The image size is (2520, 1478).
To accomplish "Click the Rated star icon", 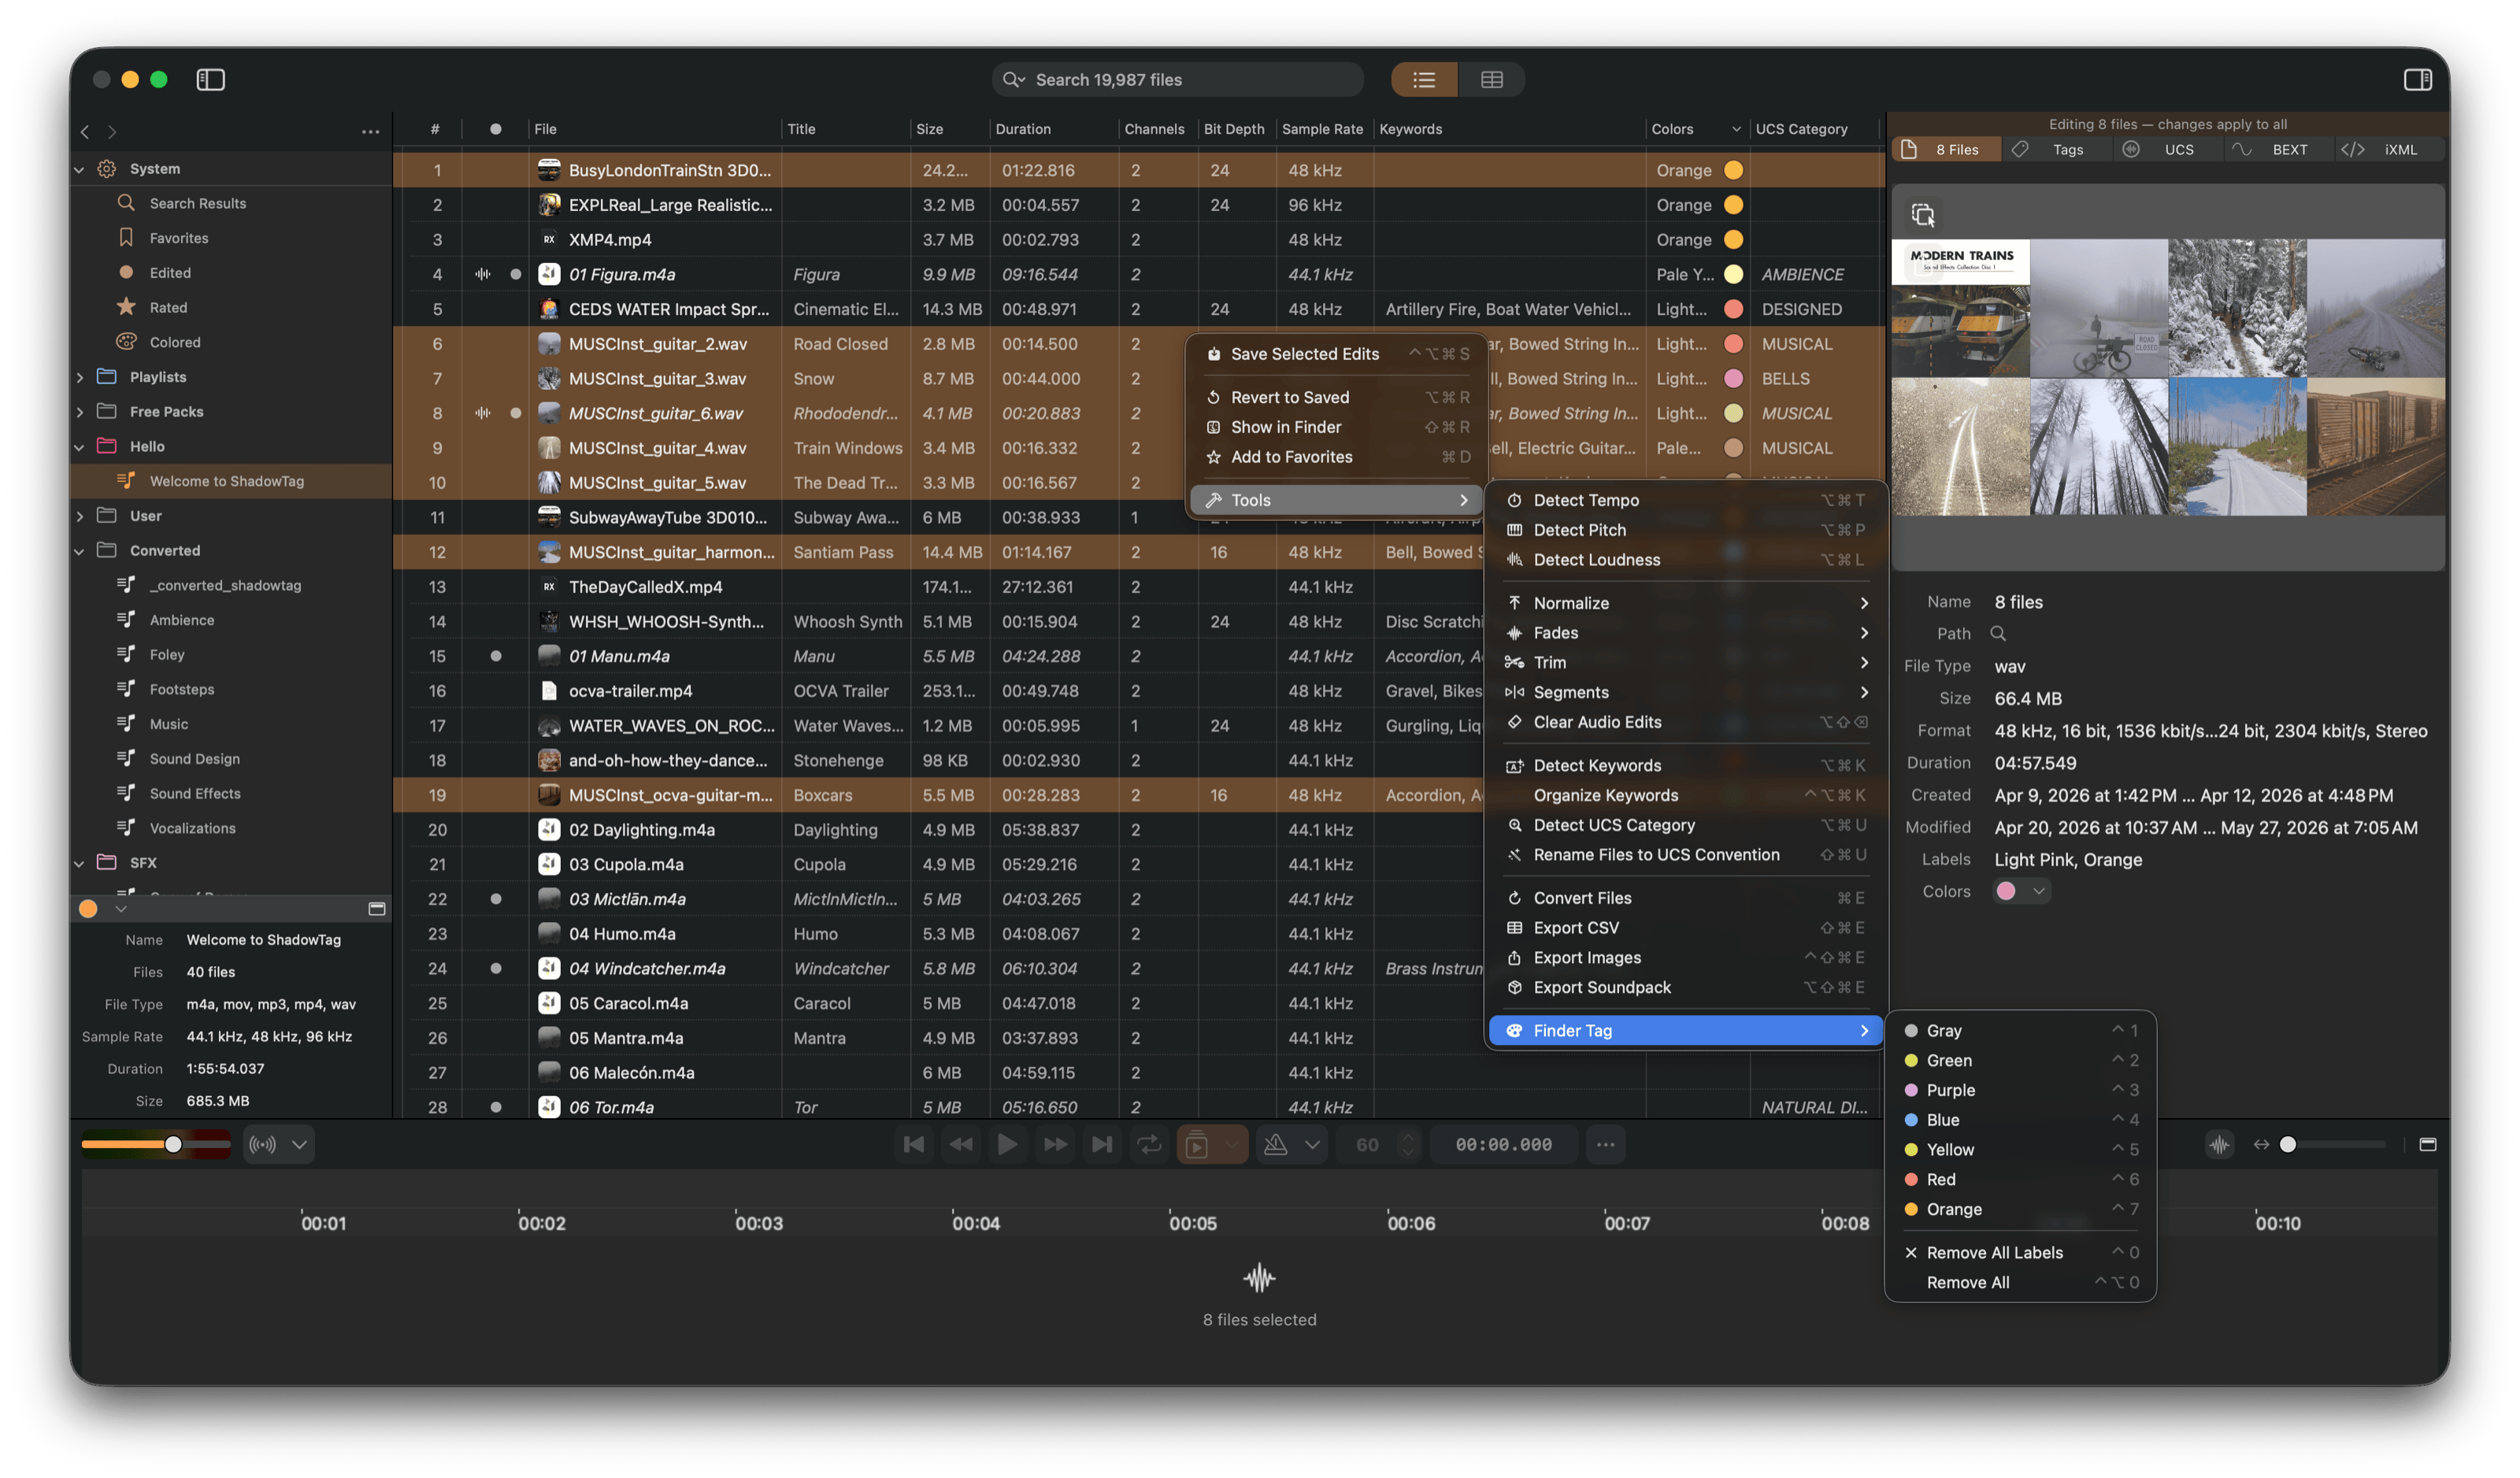I will [x=126, y=307].
